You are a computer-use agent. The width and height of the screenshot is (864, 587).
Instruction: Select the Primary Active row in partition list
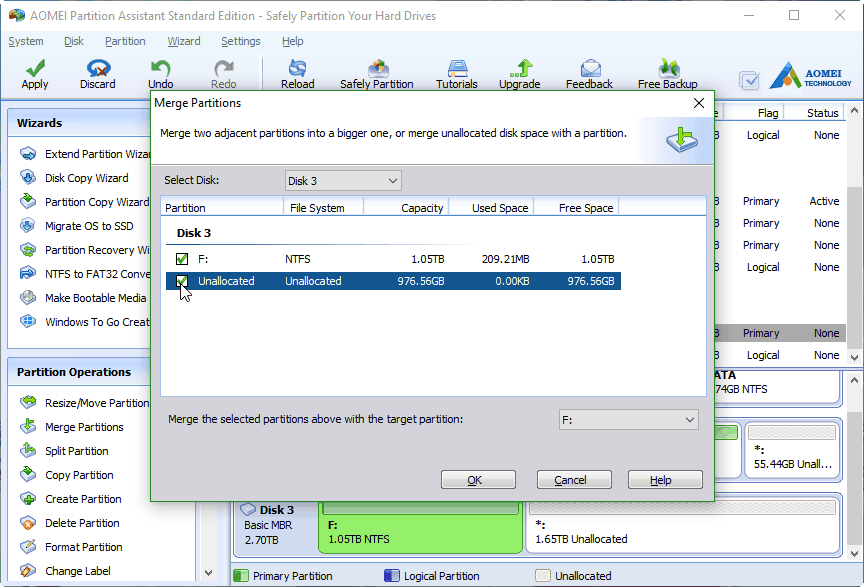coord(780,201)
